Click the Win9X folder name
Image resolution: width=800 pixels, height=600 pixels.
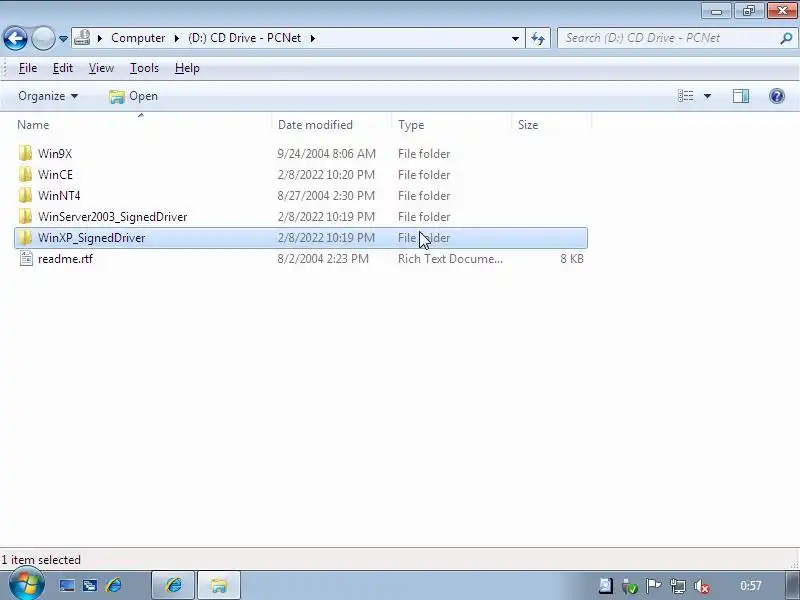[x=55, y=154]
